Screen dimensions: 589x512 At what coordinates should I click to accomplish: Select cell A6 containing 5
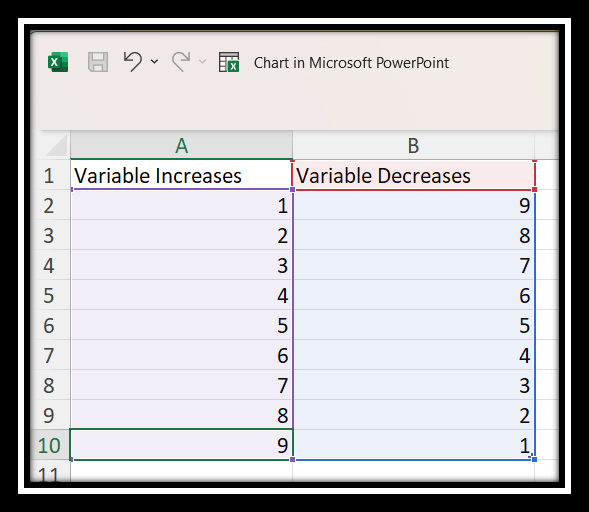pos(181,325)
